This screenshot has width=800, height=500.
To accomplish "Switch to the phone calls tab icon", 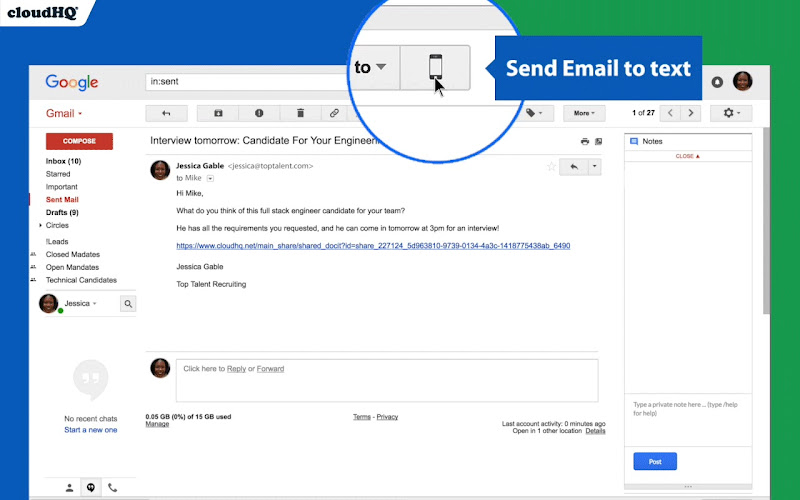I will pyautogui.click(x=112, y=488).
